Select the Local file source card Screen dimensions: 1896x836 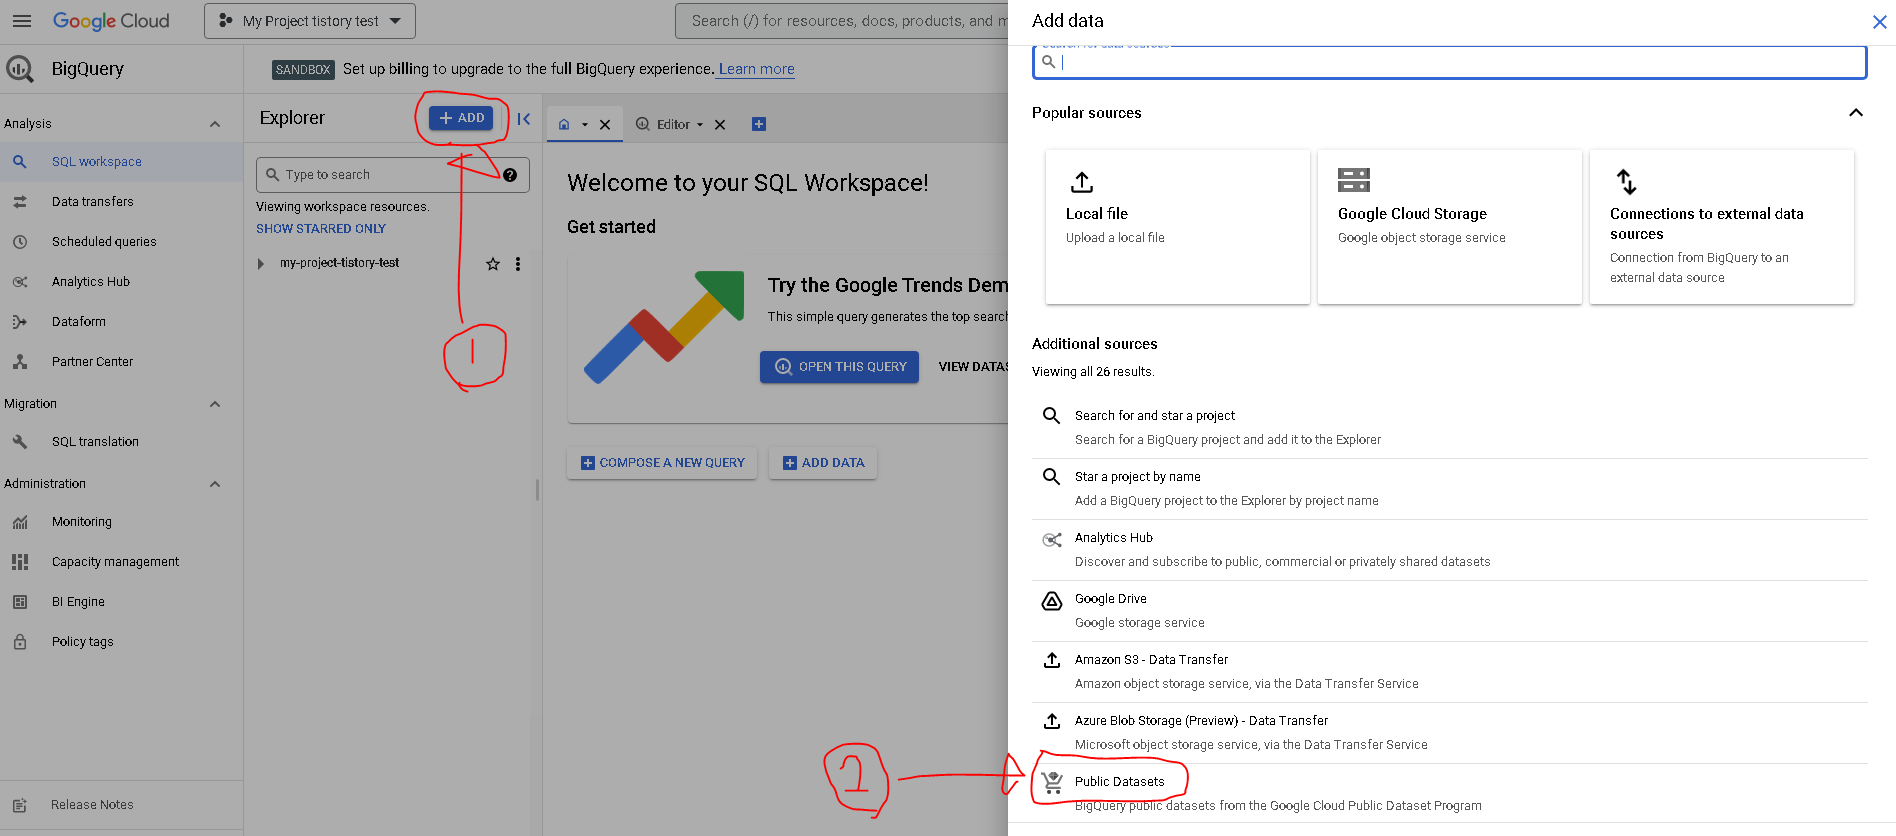[1178, 227]
